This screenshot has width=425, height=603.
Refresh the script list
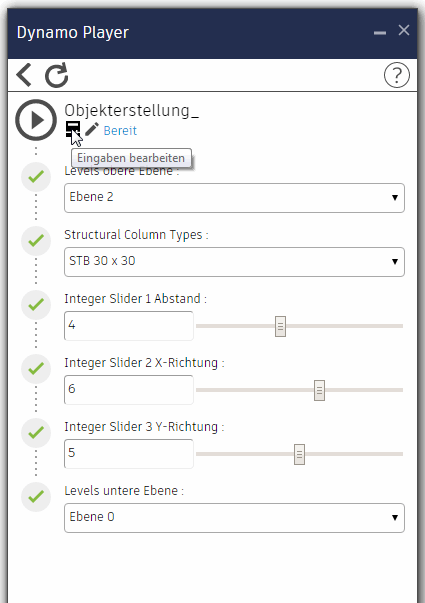pyautogui.click(x=57, y=75)
